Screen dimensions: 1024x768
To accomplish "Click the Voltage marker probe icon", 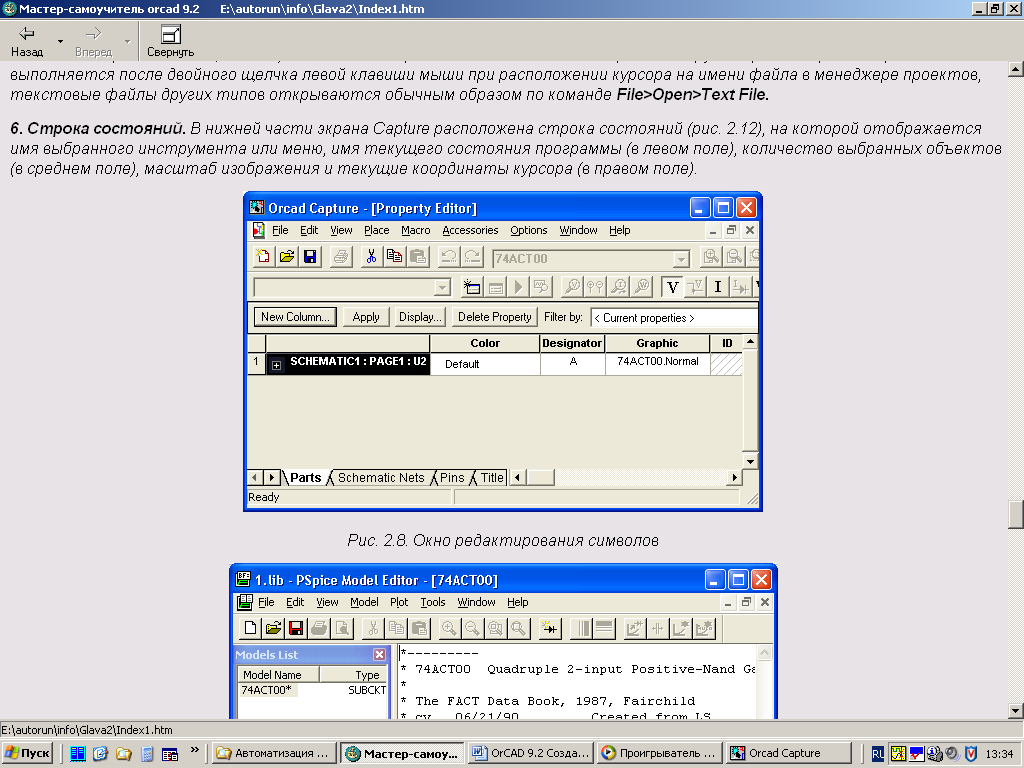I will click(x=572, y=287).
